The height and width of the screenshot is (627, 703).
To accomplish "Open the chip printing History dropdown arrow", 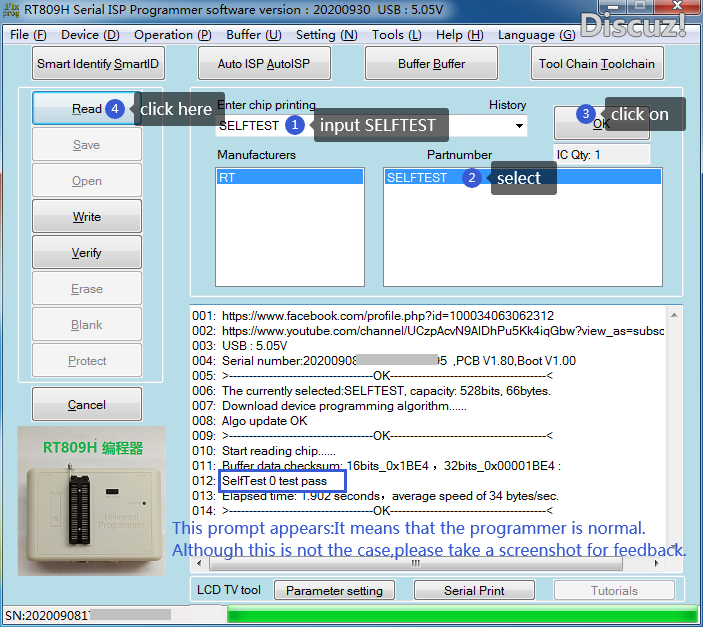I will pos(519,126).
